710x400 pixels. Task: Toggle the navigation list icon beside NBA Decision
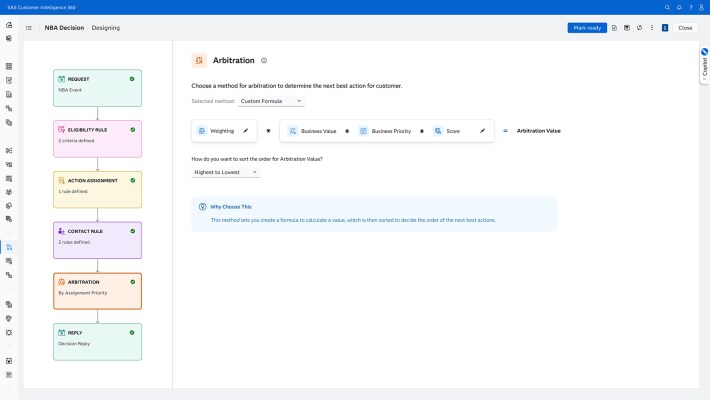click(28, 28)
